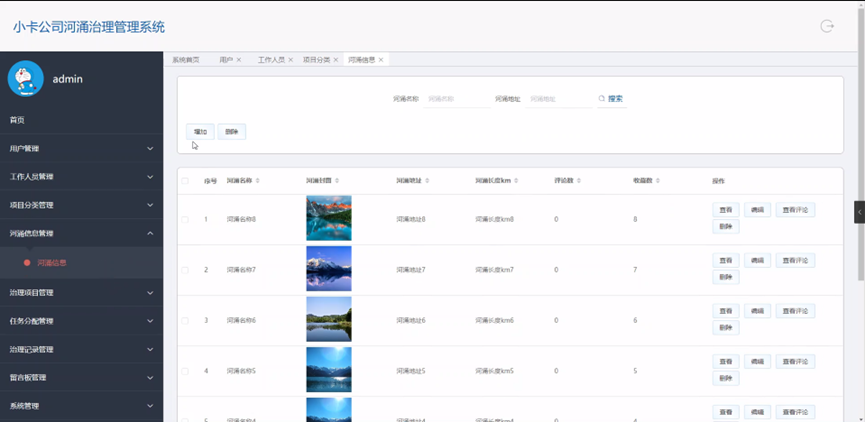Open 查看评论 for row 河涌名称8
Viewport: 865px width, 422px height.
tap(795, 210)
